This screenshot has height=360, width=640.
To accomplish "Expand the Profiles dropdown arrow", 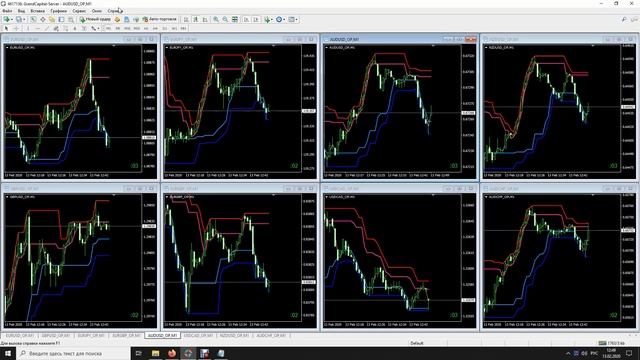I will (24, 19).
